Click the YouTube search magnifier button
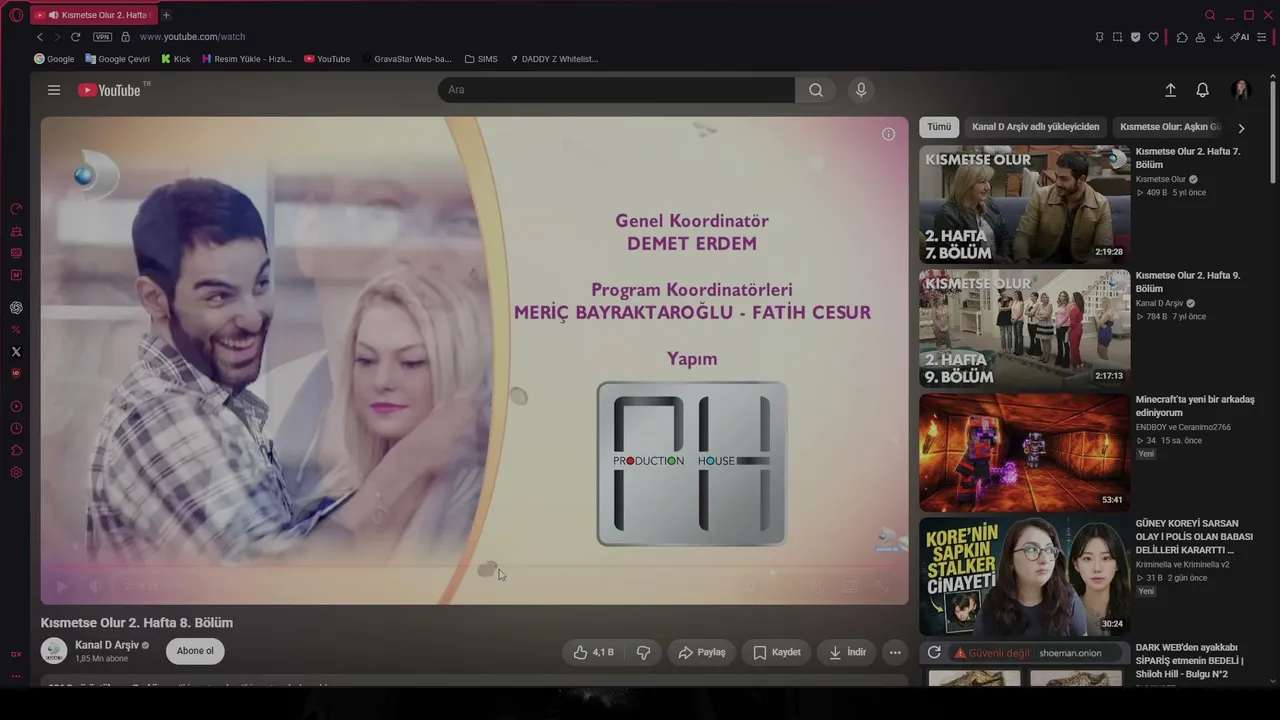Image resolution: width=1280 pixels, height=720 pixels. [x=816, y=90]
